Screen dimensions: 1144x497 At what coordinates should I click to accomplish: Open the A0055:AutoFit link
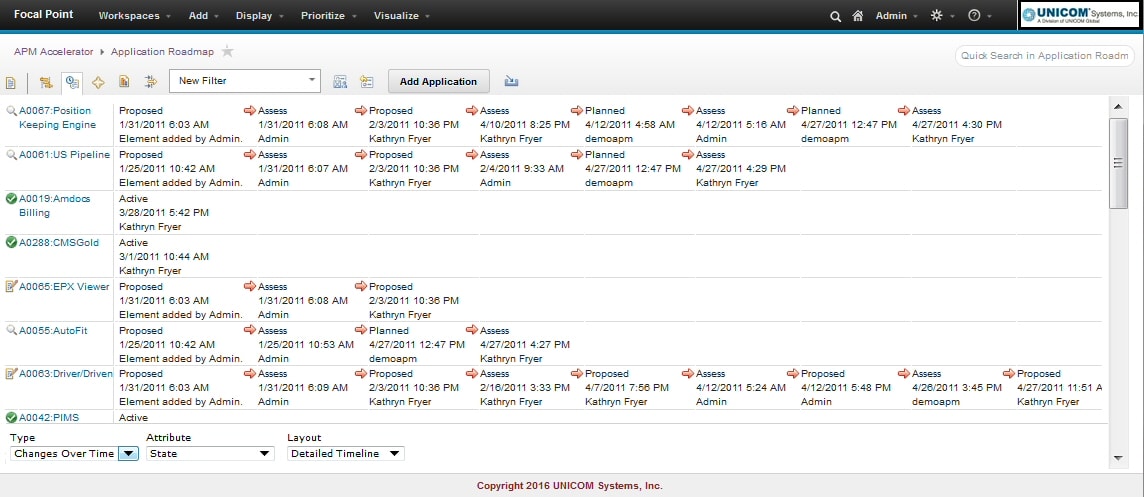click(x=53, y=330)
